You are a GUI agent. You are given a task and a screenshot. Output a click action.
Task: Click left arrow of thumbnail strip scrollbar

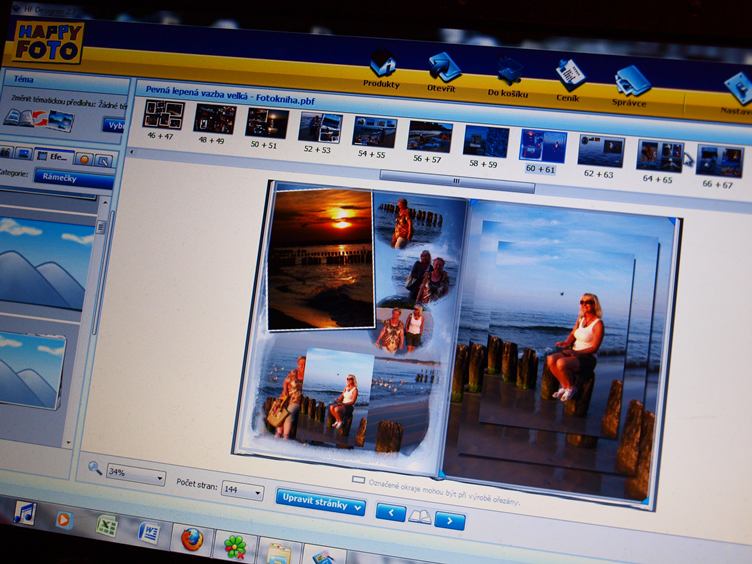pos(132,153)
